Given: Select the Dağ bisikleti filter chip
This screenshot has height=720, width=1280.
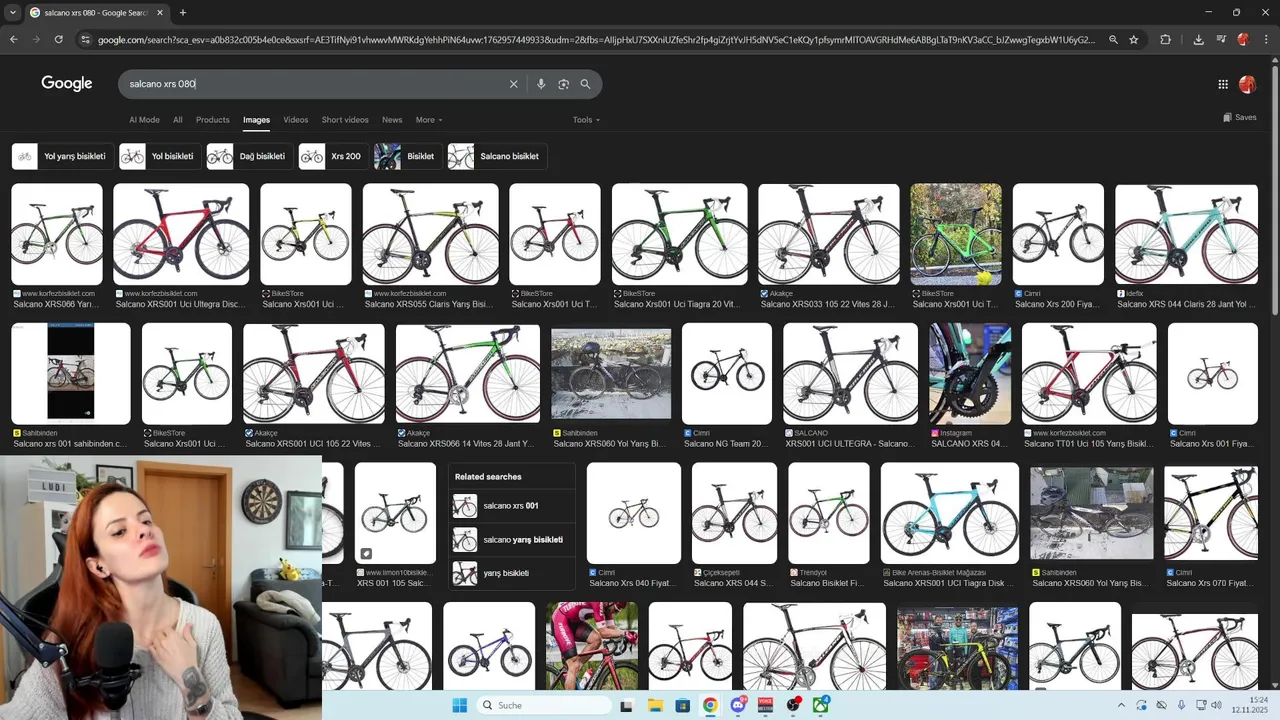Looking at the screenshot, I should click(x=248, y=156).
